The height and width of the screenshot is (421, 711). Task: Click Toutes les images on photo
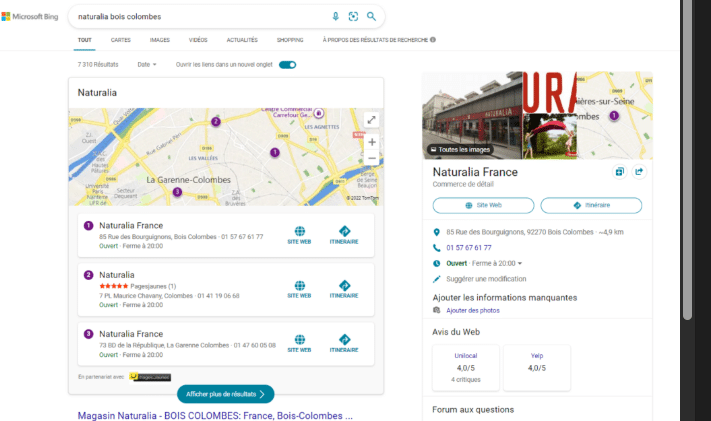tap(460, 150)
